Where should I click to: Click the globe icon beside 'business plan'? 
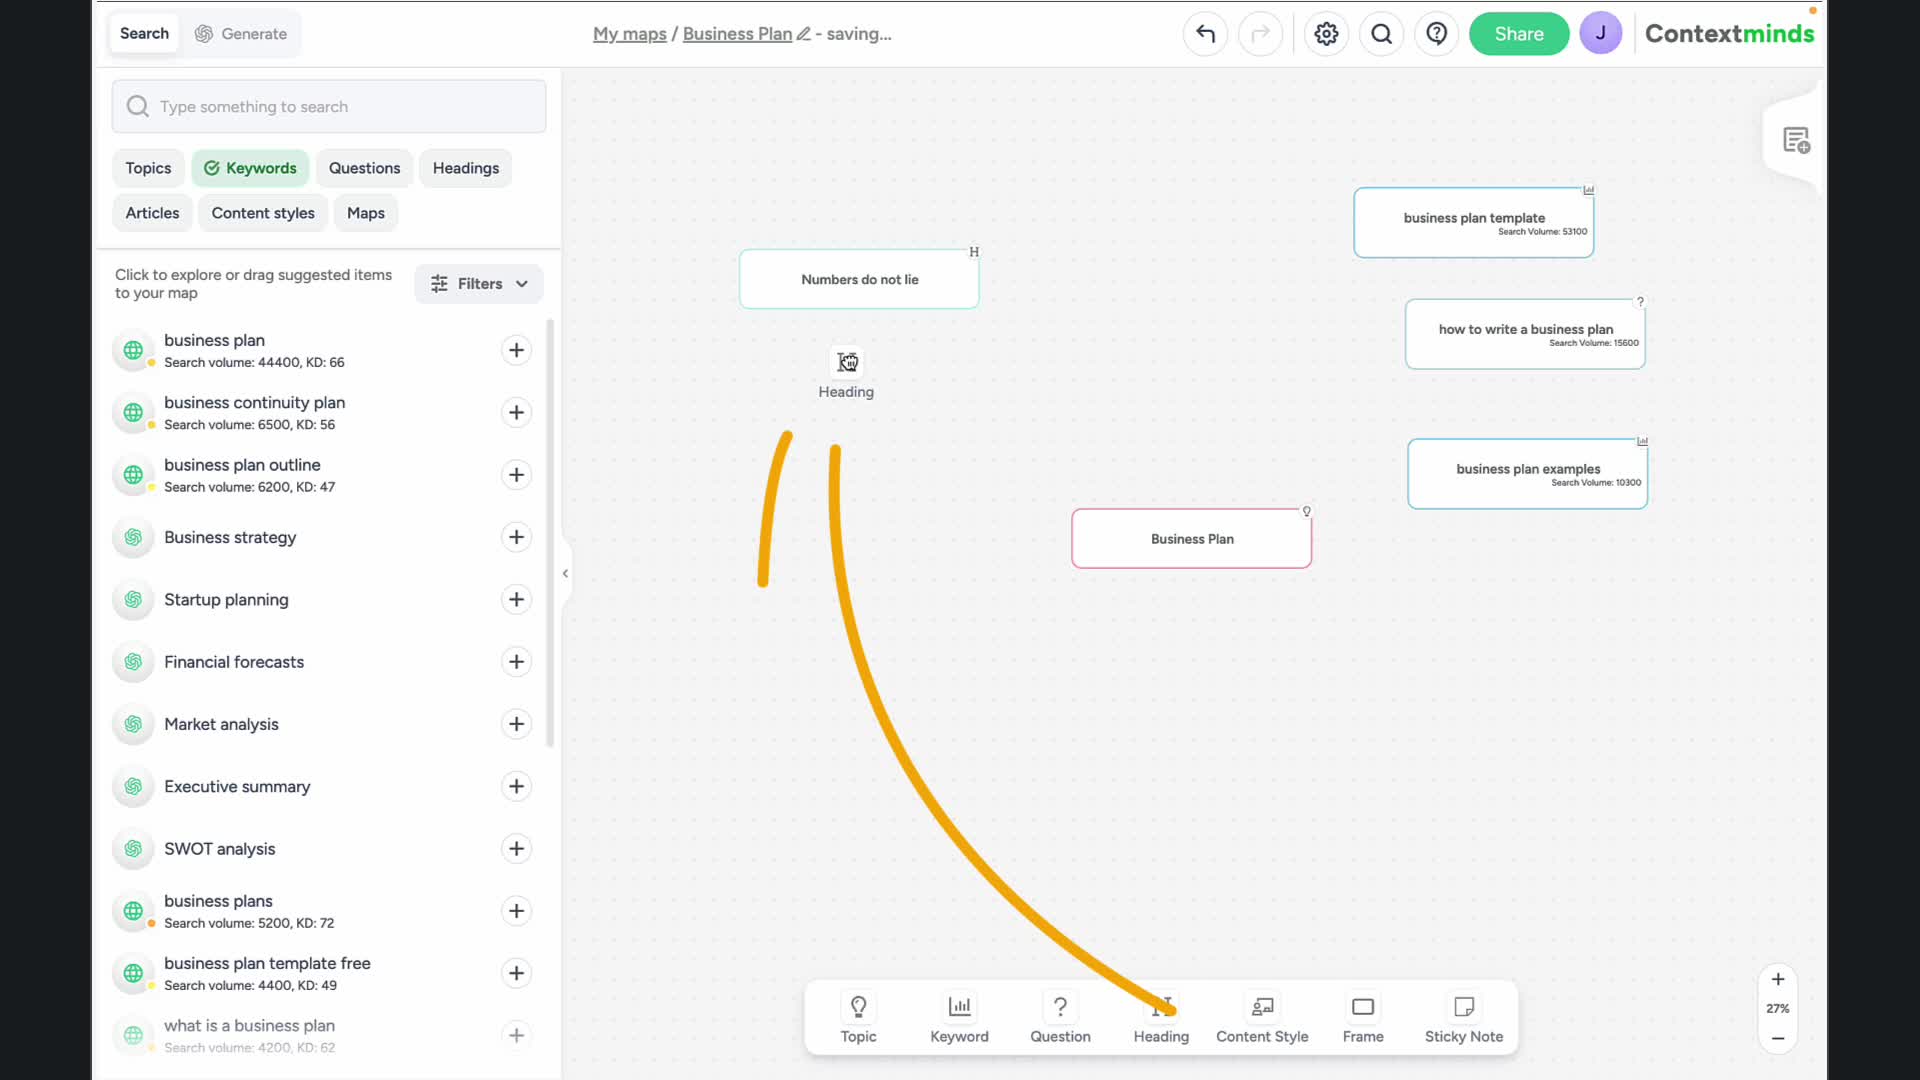[133, 350]
